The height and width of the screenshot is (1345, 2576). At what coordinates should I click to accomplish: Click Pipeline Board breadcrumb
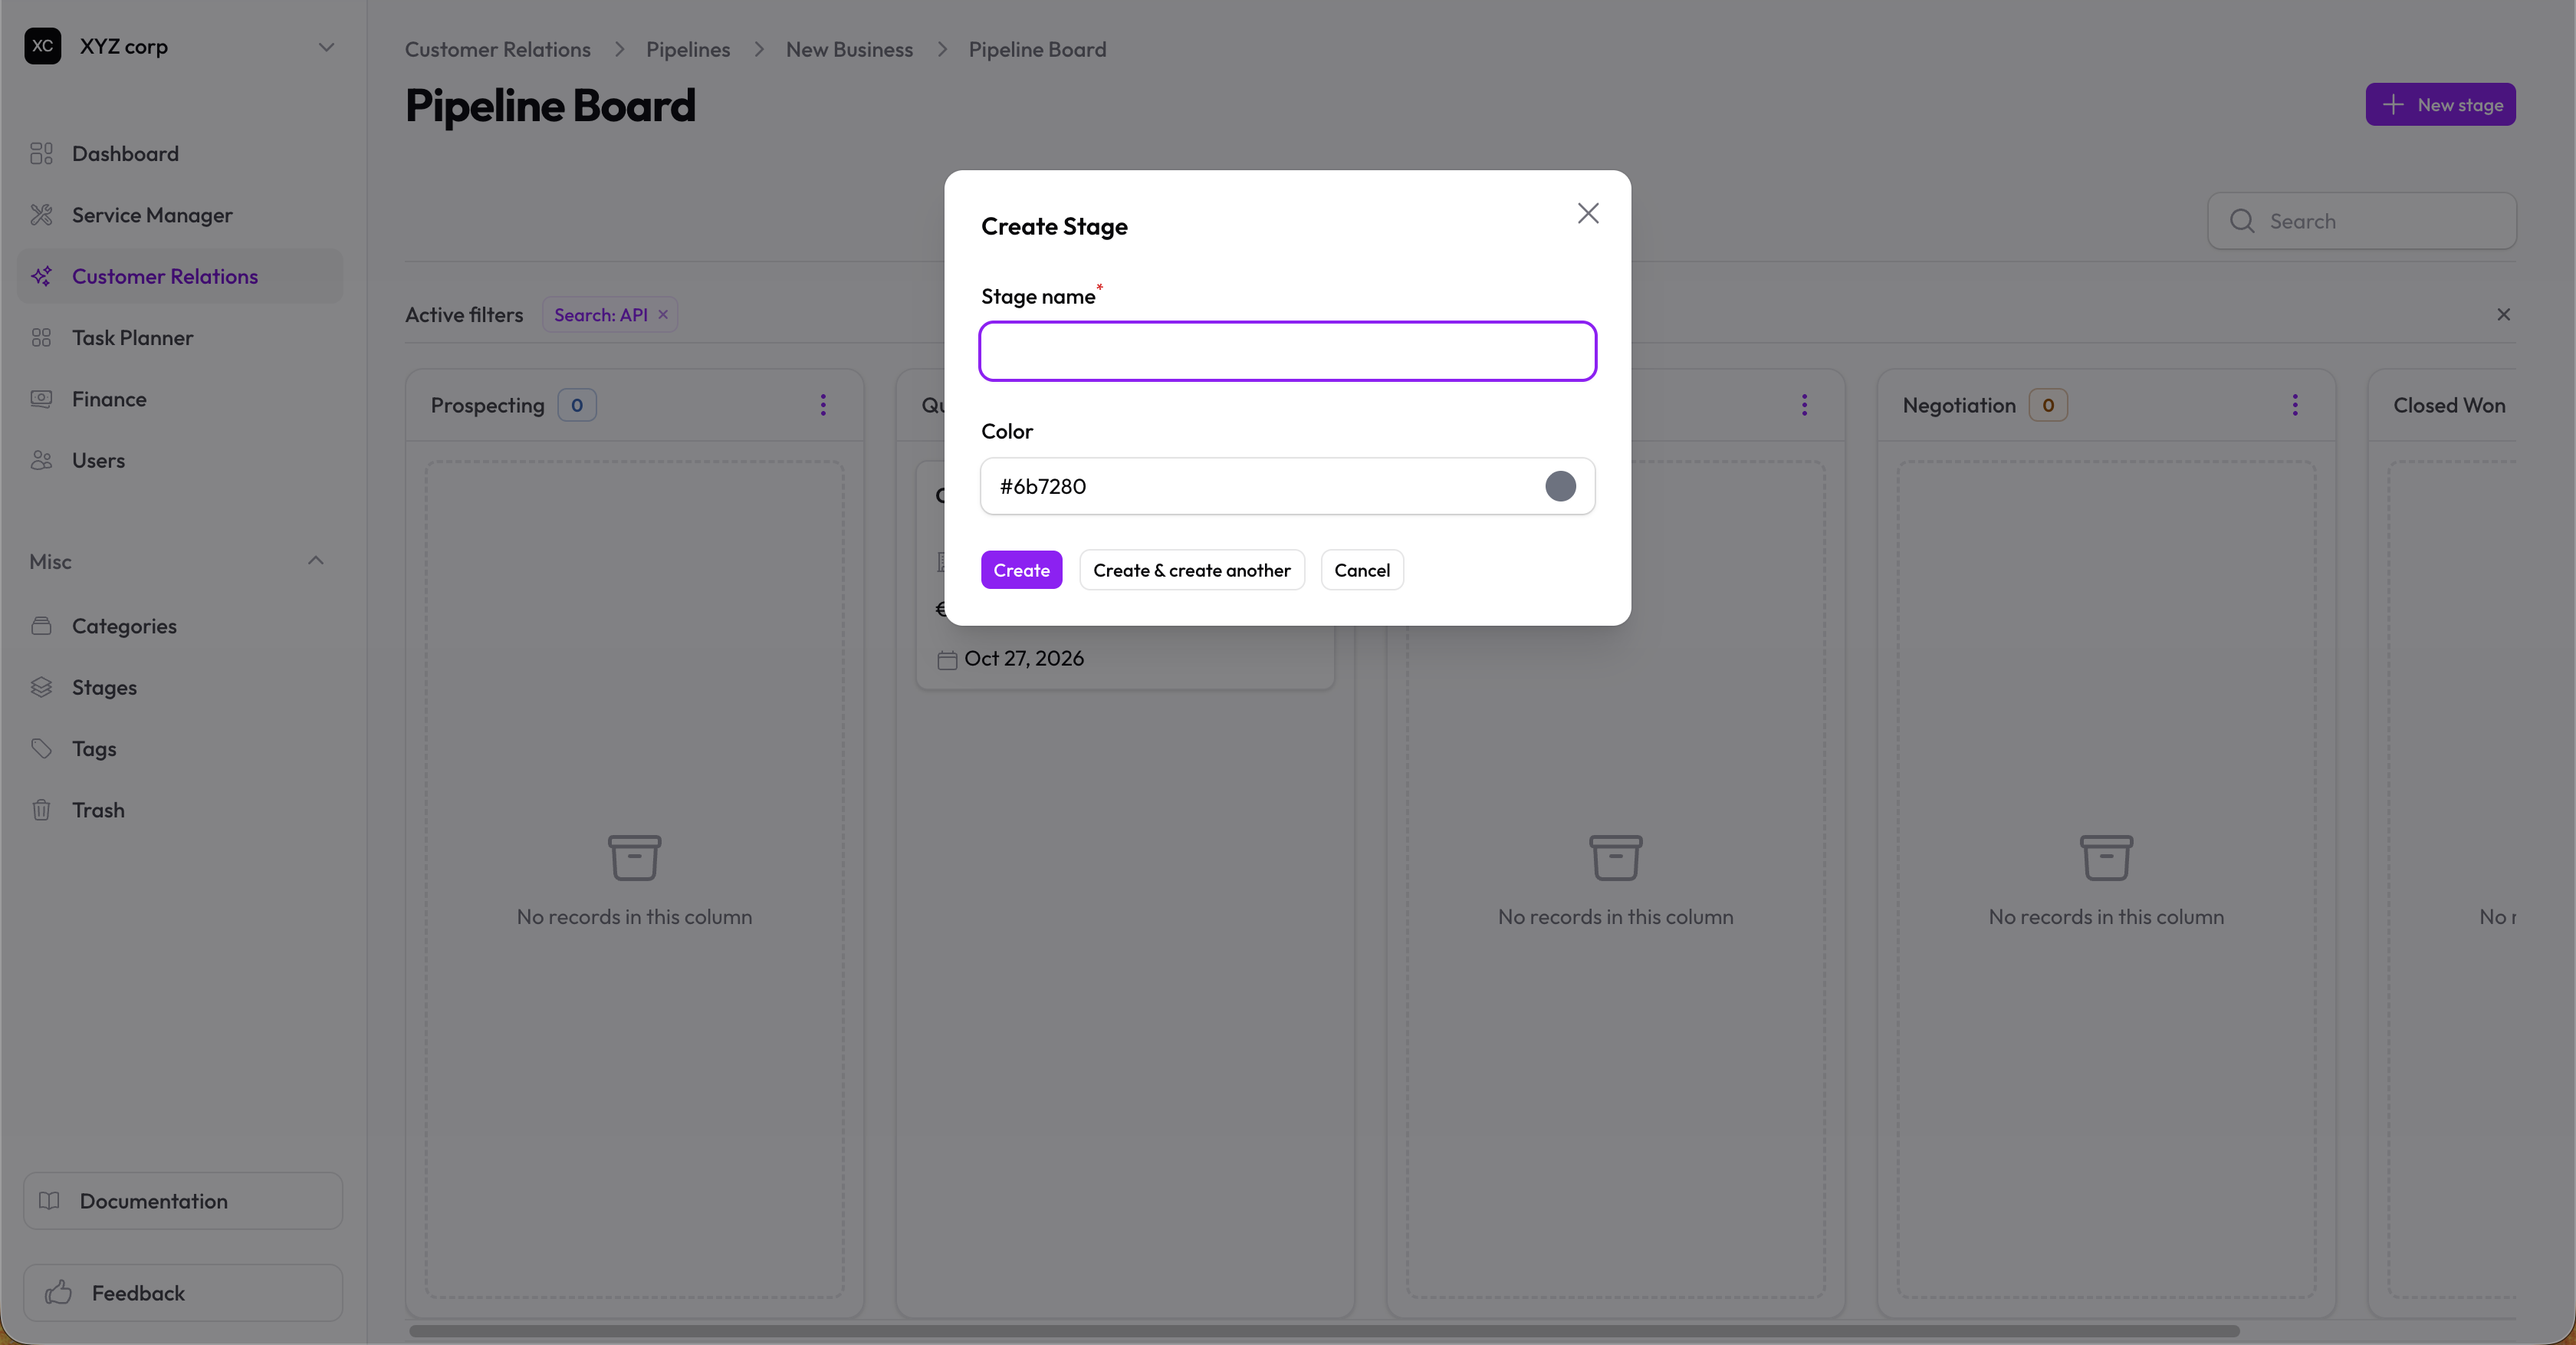point(1037,49)
